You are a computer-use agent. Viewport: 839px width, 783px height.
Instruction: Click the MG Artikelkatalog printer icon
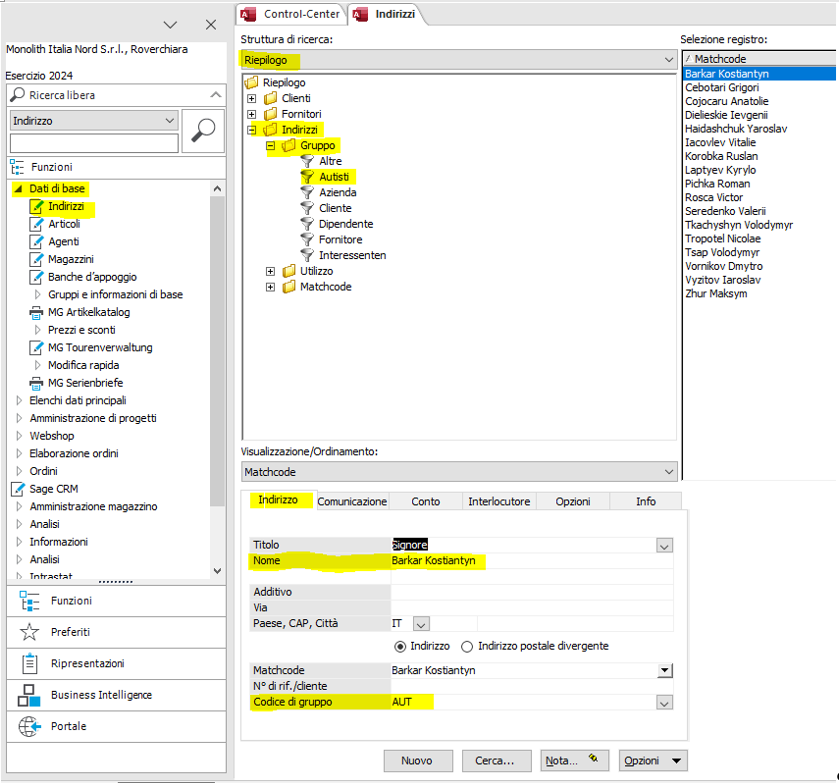point(37,312)
